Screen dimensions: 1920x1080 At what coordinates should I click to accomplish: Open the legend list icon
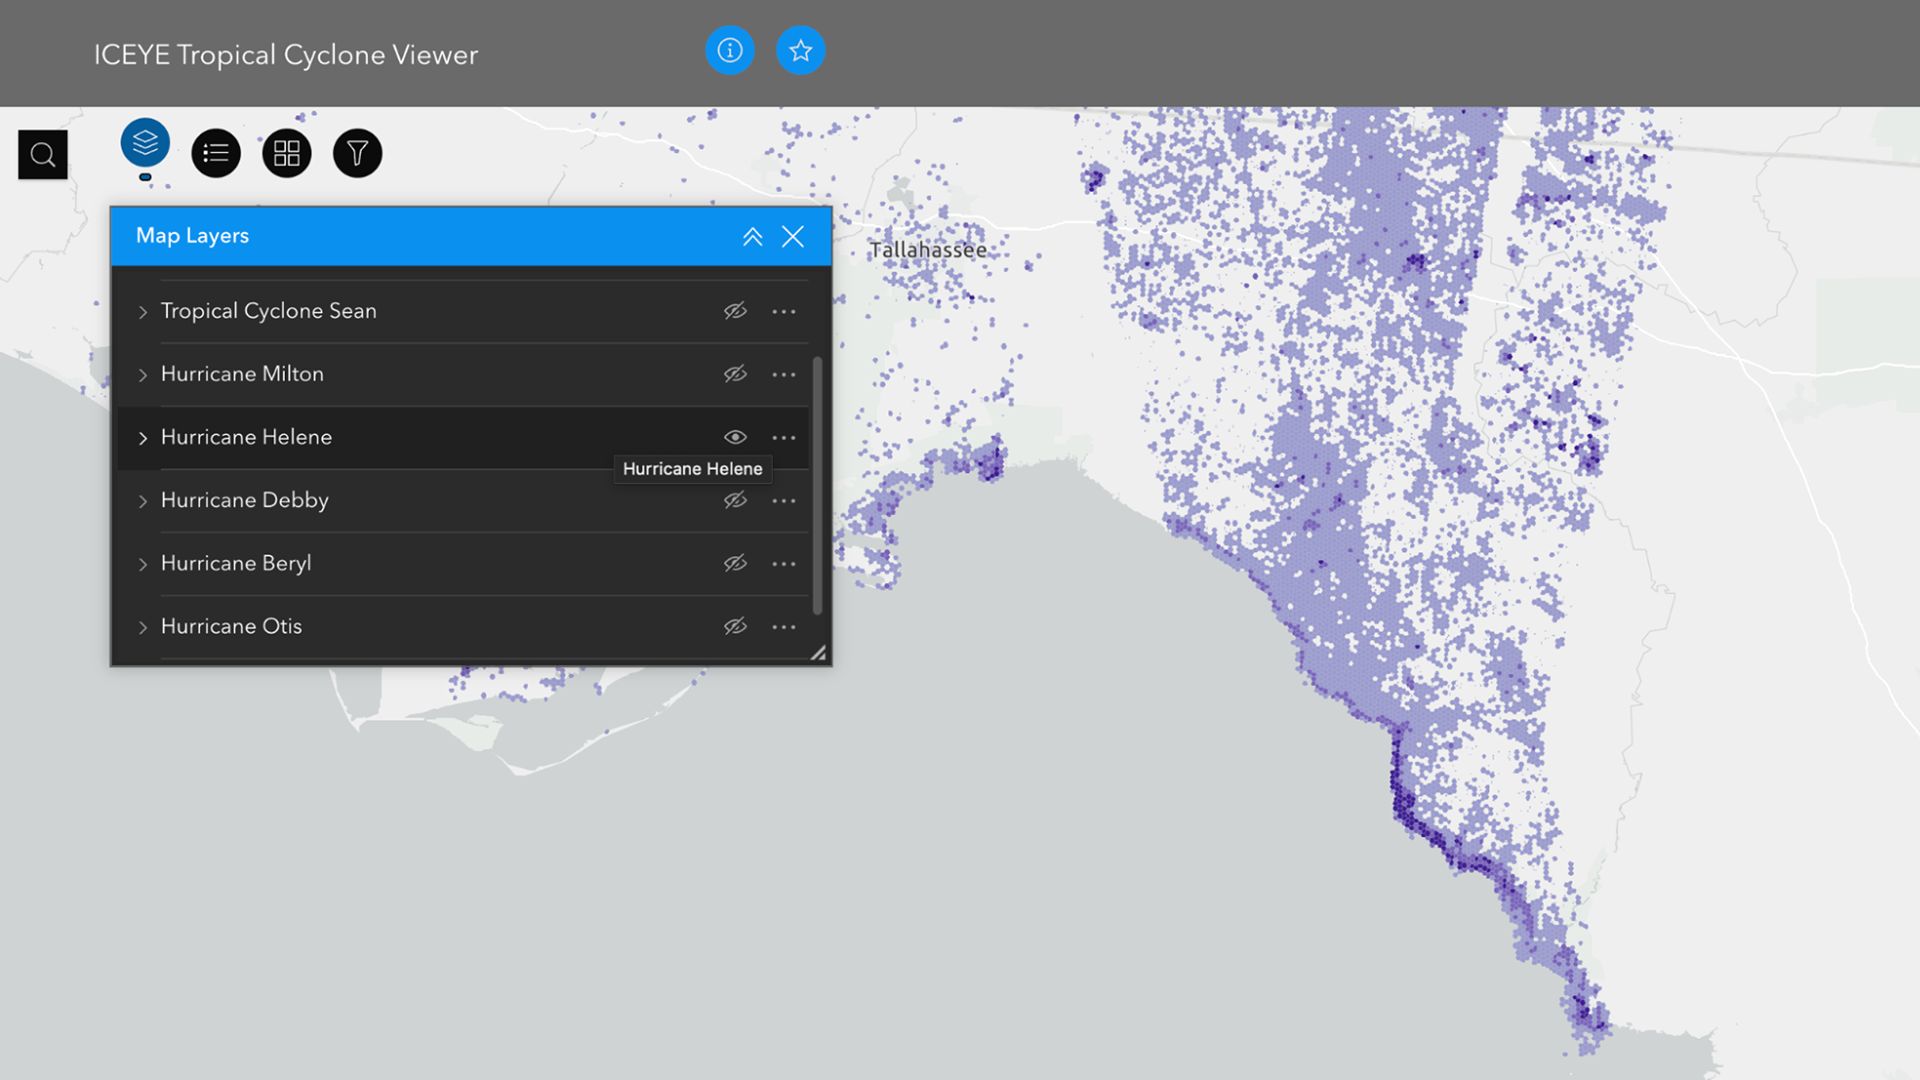pyautogui.click(x=216, y=153)
